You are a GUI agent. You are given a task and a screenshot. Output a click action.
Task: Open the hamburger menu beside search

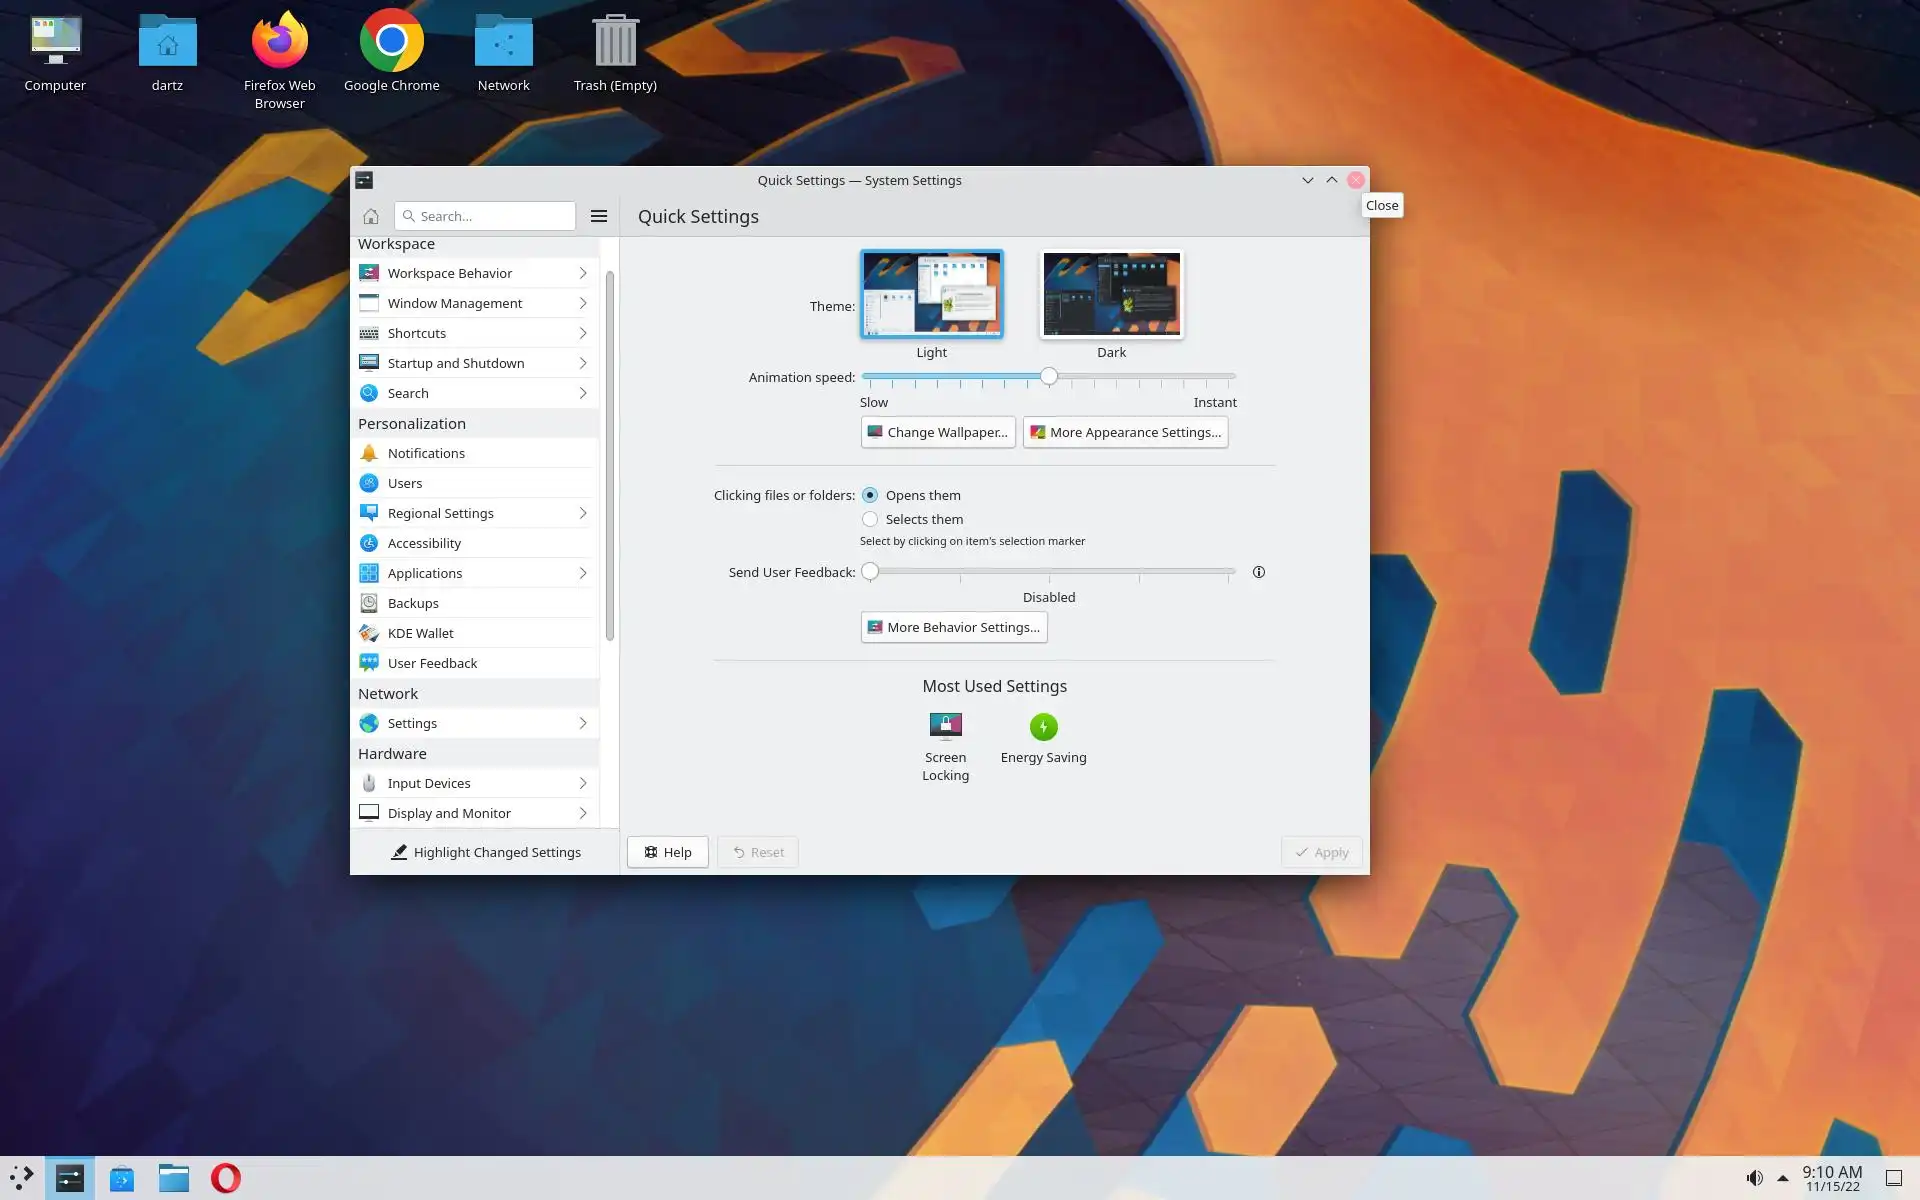click(x=599, y=216)
